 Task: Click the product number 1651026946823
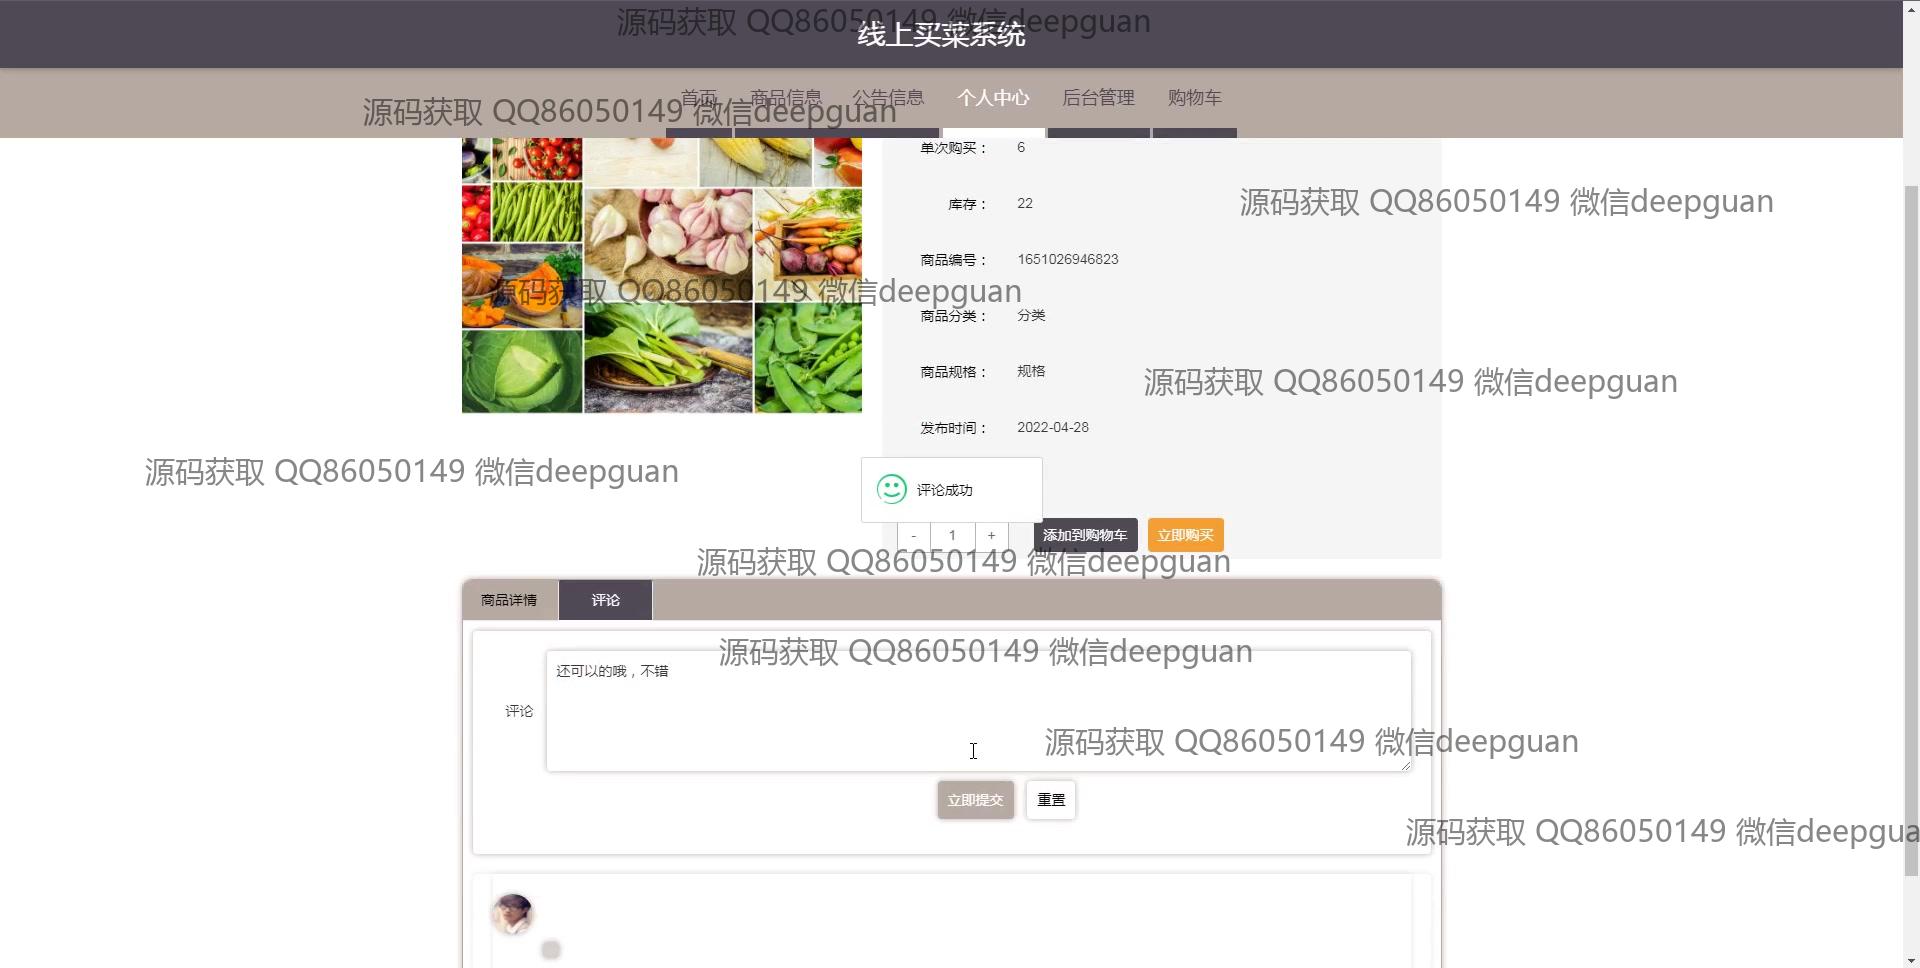[x=1068, y=259]
